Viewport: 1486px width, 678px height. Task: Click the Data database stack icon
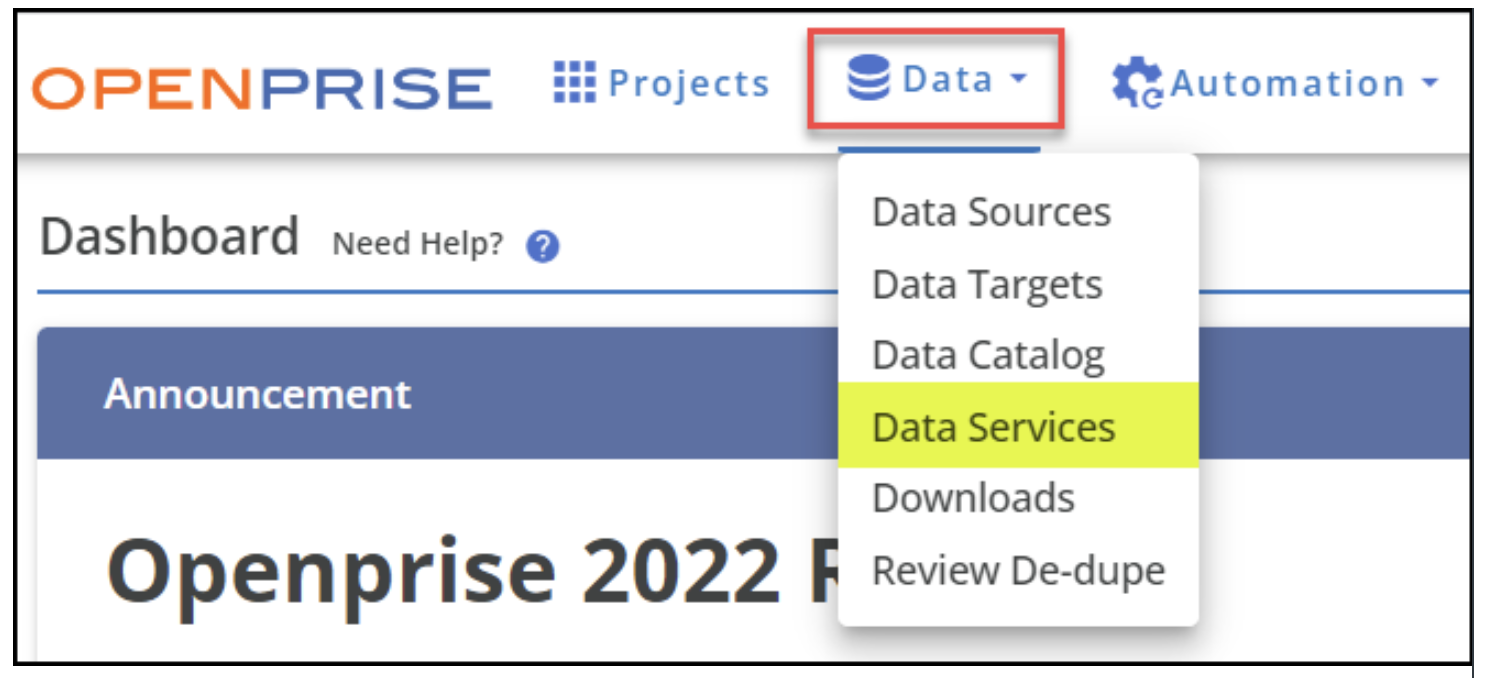868,79
